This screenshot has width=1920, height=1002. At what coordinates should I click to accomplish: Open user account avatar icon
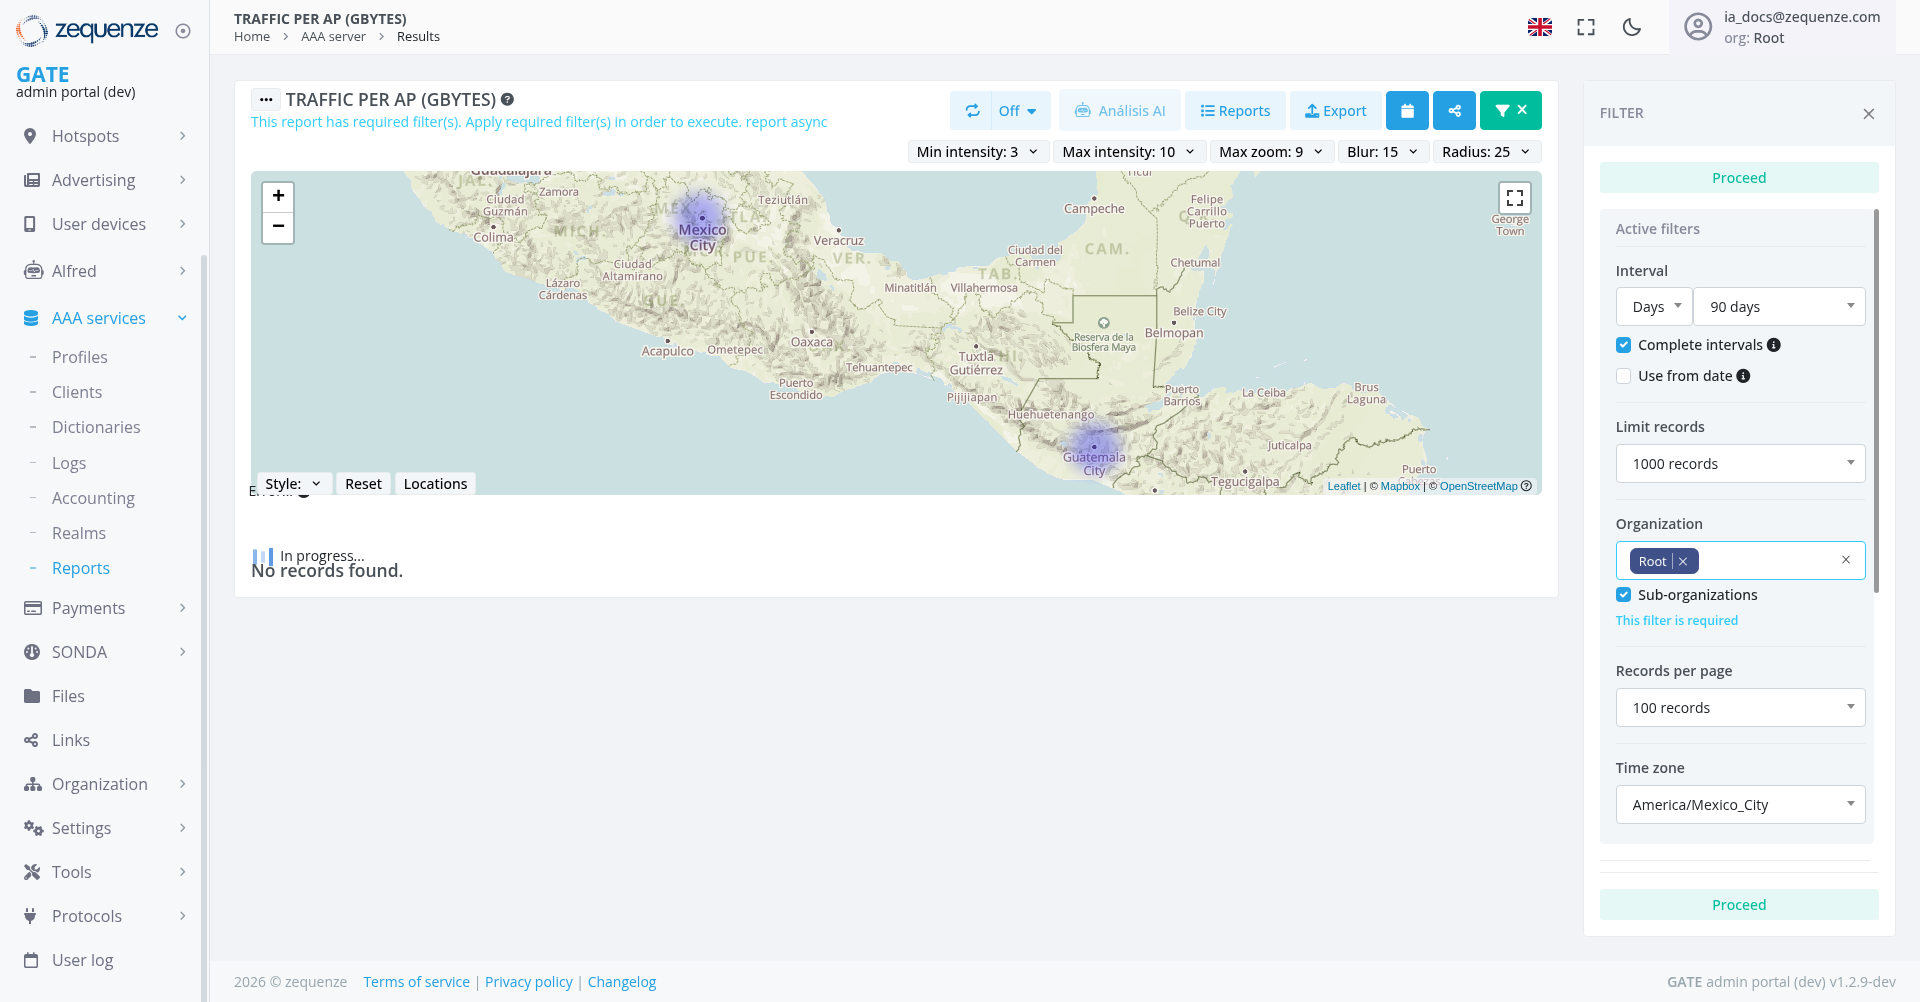(1698, 27)
